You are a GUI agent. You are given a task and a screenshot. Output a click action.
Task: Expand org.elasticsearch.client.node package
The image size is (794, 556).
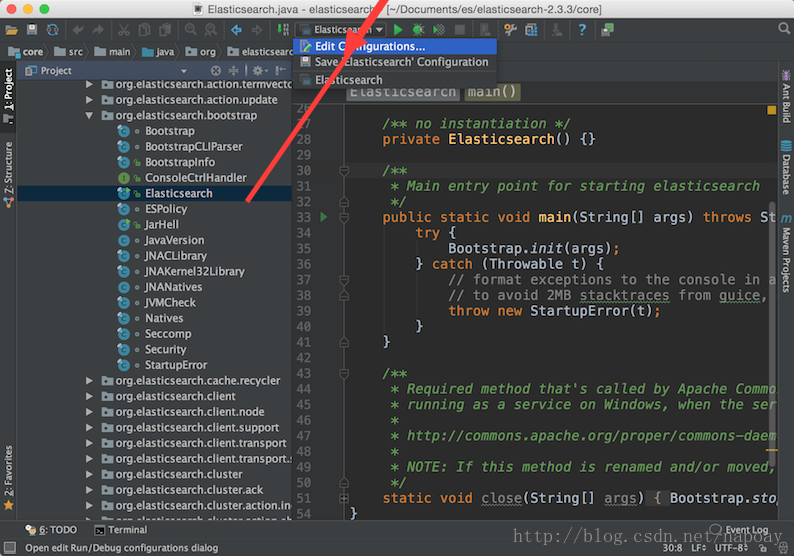tap(90, 412)
